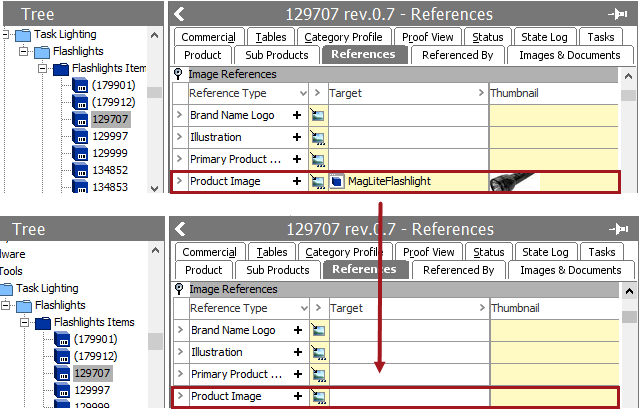Add an Illustration reference in upper window
The image size is (639, 409).
pos(297,137)
